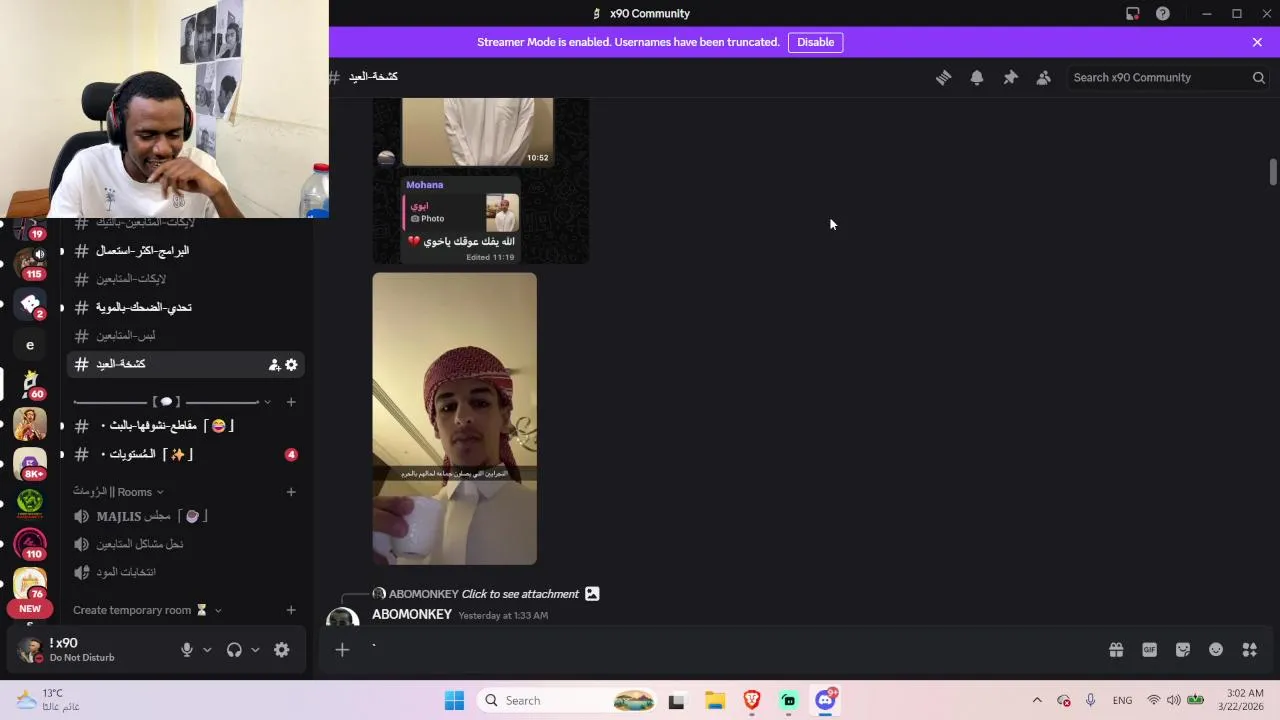Add channel in Rooms category
This screenshot has width=1280, height=720.
pyautogui.click(x=291, y=492)
